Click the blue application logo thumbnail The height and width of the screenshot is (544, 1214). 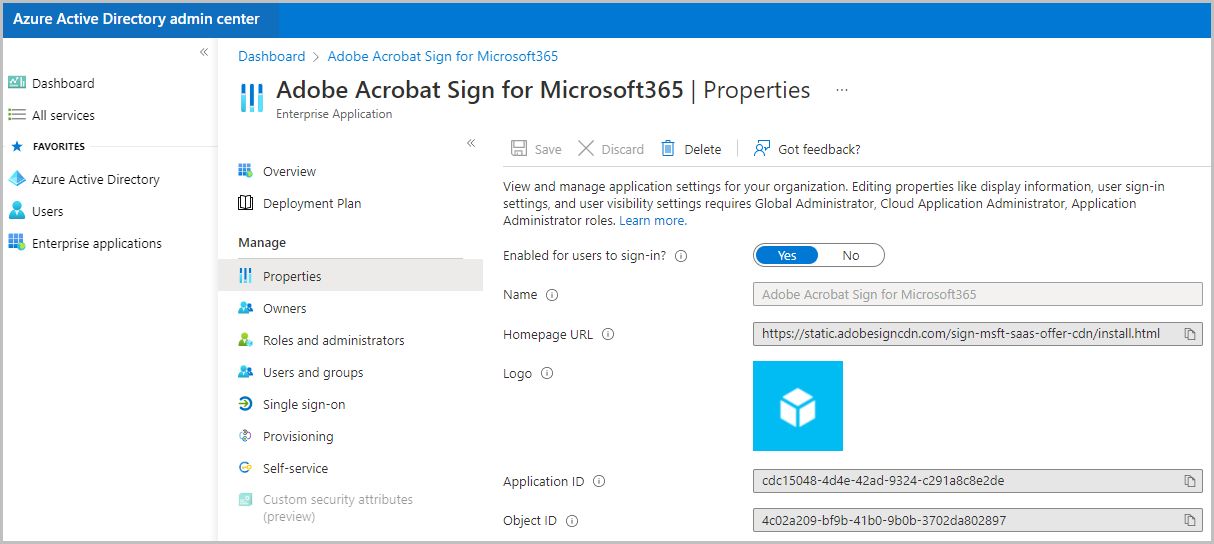(798, 406)
